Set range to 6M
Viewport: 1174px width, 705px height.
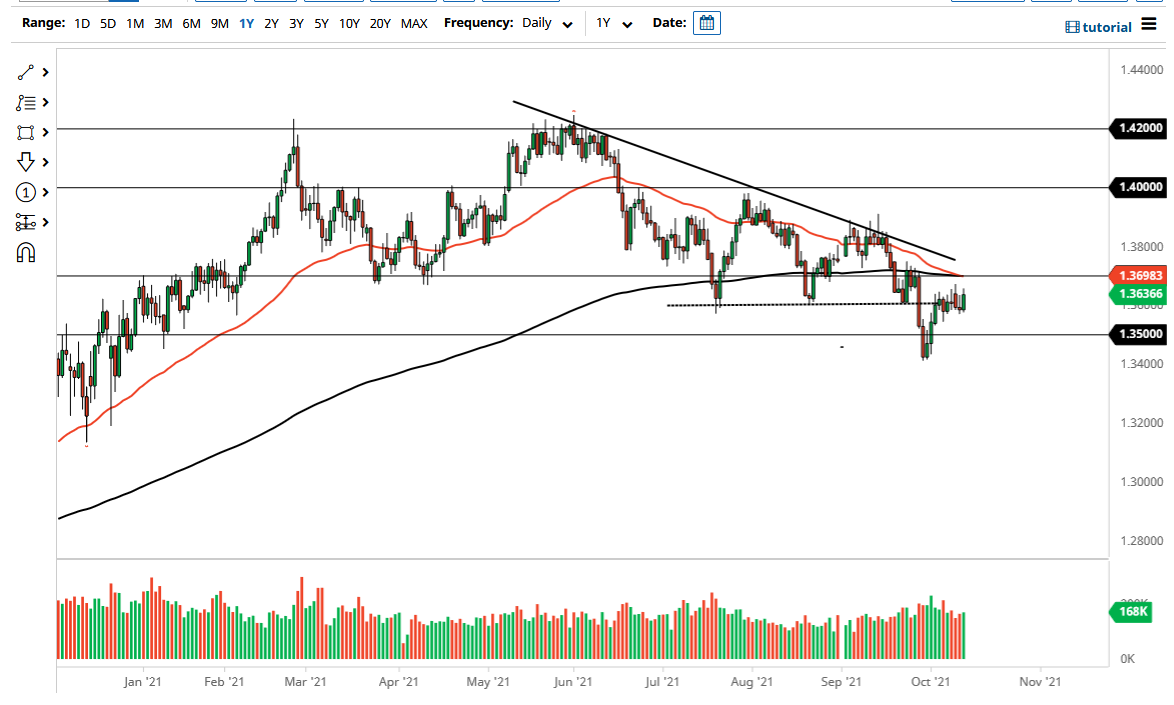point(191,23)
